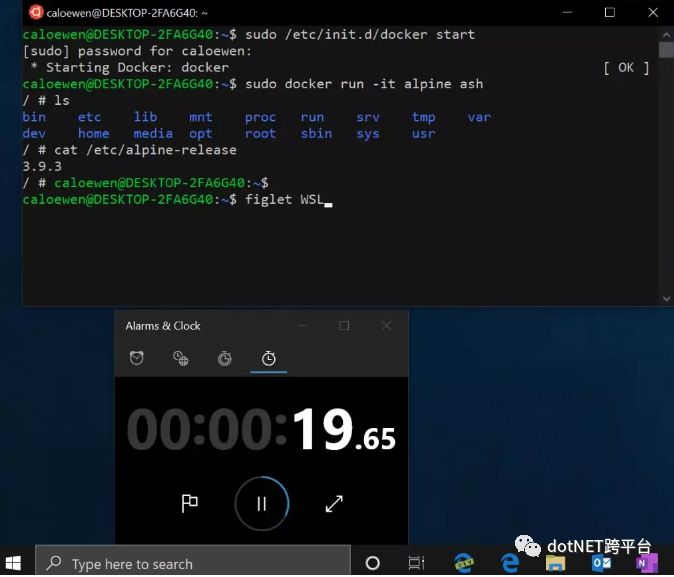Click the 'tmp' directory listing
This screenshot has height=577, width=674.
tap(423, 117)
